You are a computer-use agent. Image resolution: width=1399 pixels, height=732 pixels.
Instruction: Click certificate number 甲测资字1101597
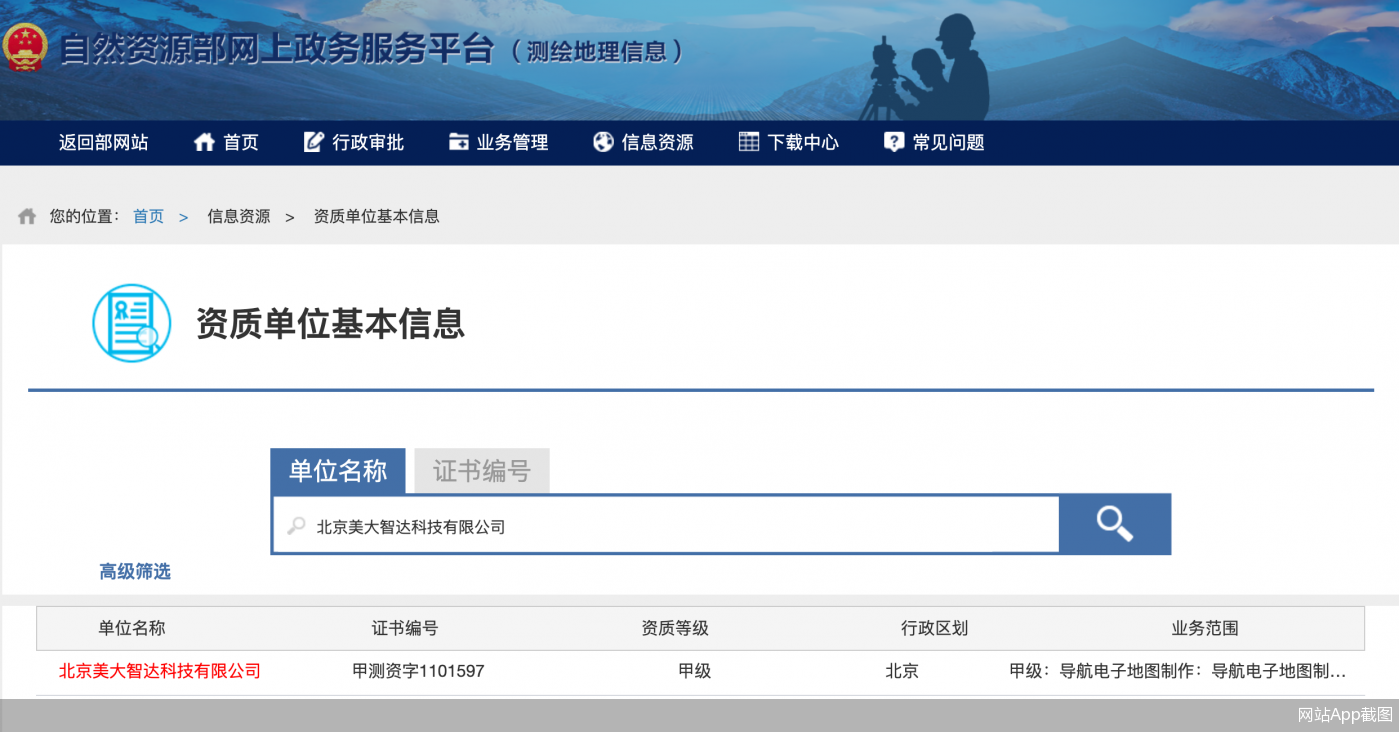click(x=418, y=671)
